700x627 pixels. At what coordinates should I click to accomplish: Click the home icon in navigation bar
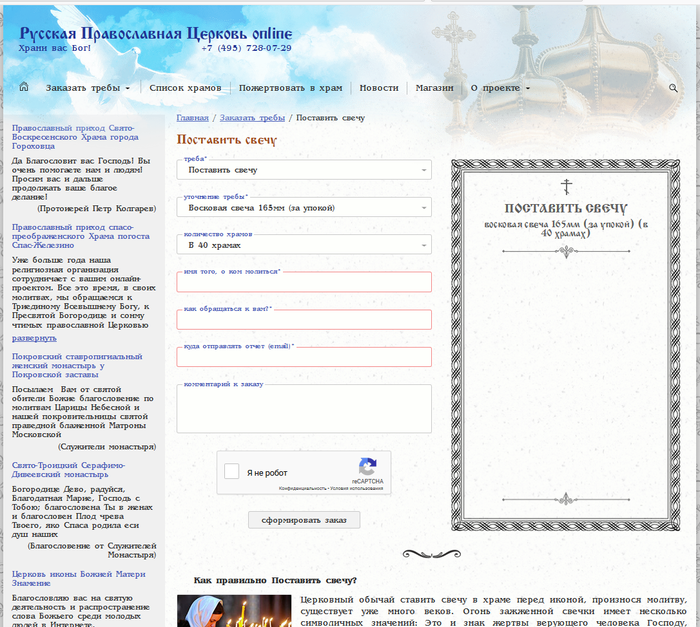click(24, 88)
